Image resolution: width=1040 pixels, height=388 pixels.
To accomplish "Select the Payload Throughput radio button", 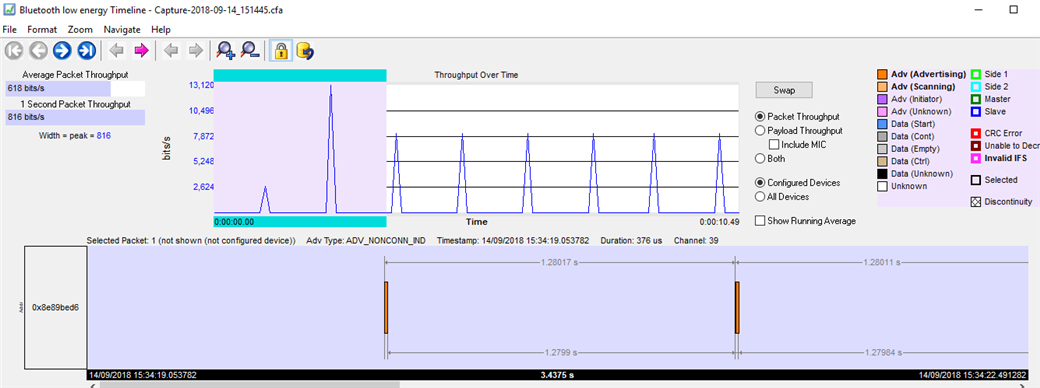I will point(761,131).
